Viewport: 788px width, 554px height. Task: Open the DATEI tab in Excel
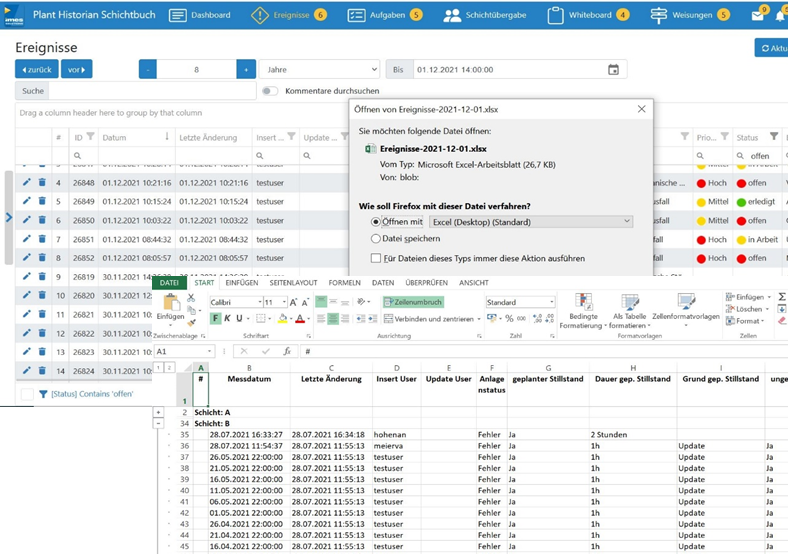(169, 283)
